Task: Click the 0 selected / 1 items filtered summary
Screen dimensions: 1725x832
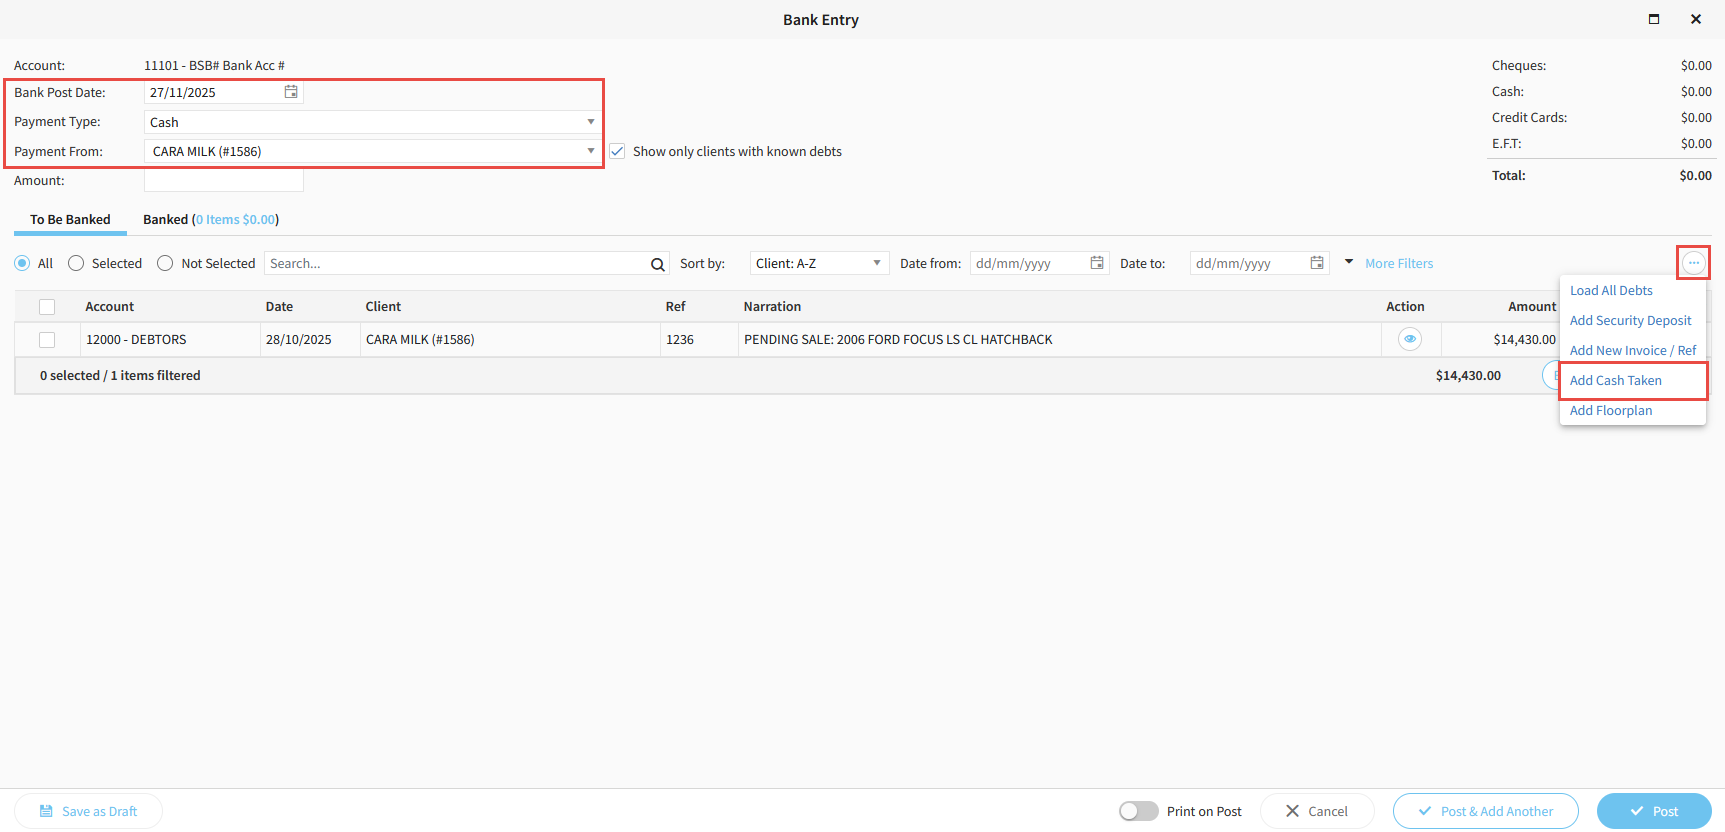Action: pyautogui.click(x=120, y=376)
